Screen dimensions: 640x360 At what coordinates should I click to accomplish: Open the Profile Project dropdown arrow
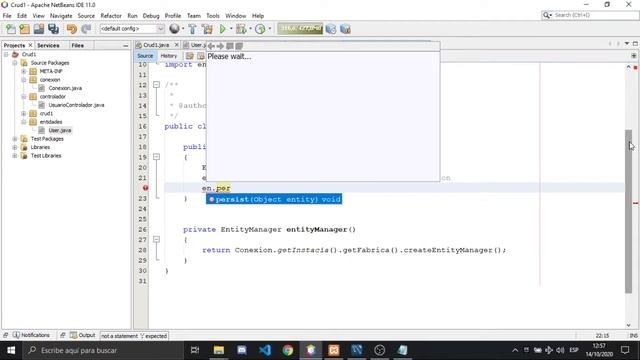coord(269,29)
